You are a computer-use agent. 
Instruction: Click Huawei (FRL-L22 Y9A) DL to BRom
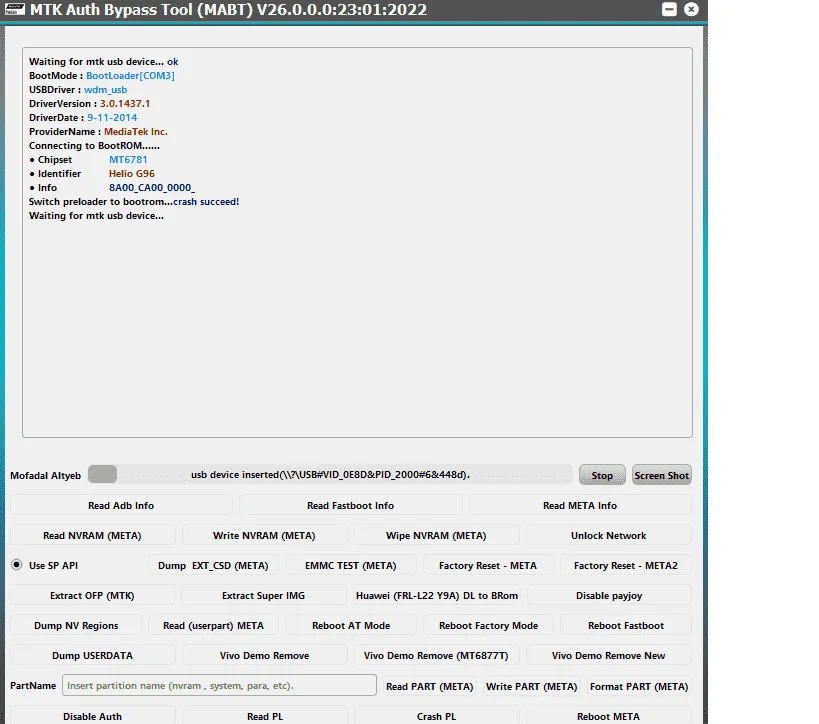pyautogui.click(x=437, y=595)
